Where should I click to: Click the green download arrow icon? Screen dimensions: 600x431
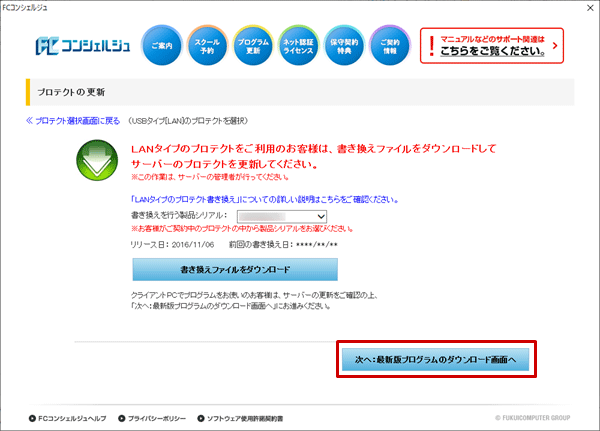100,161
